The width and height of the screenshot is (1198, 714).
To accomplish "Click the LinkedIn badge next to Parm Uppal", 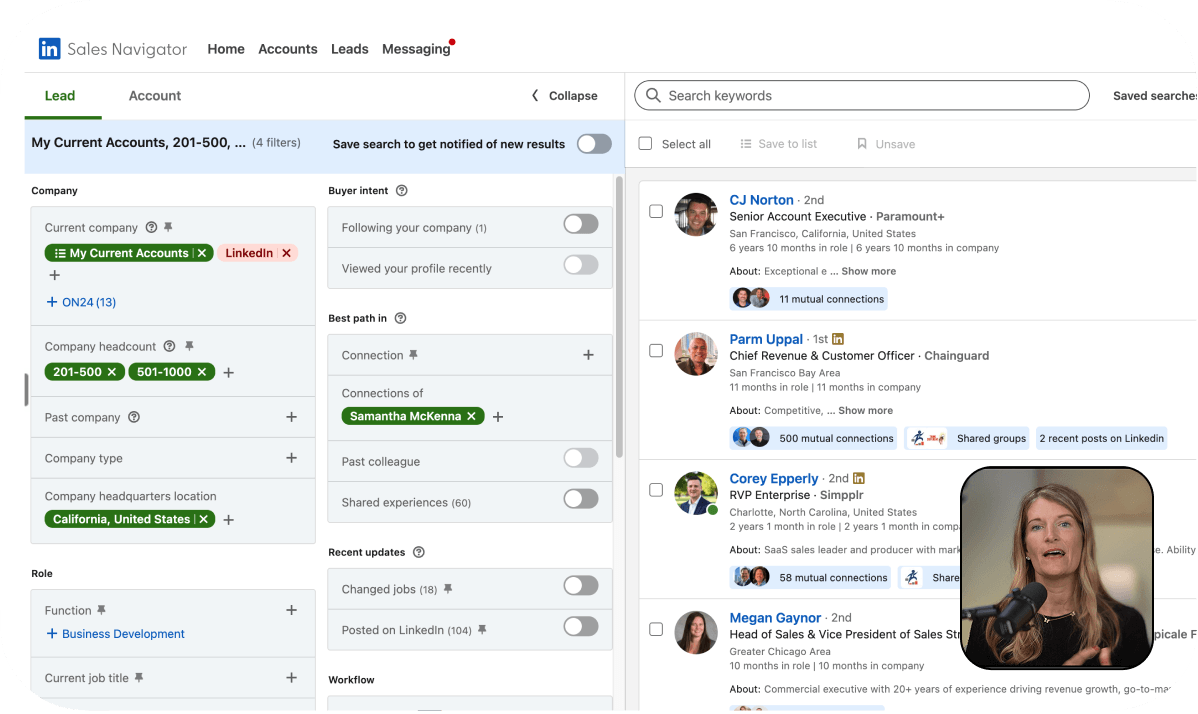I will click(838, 339).
